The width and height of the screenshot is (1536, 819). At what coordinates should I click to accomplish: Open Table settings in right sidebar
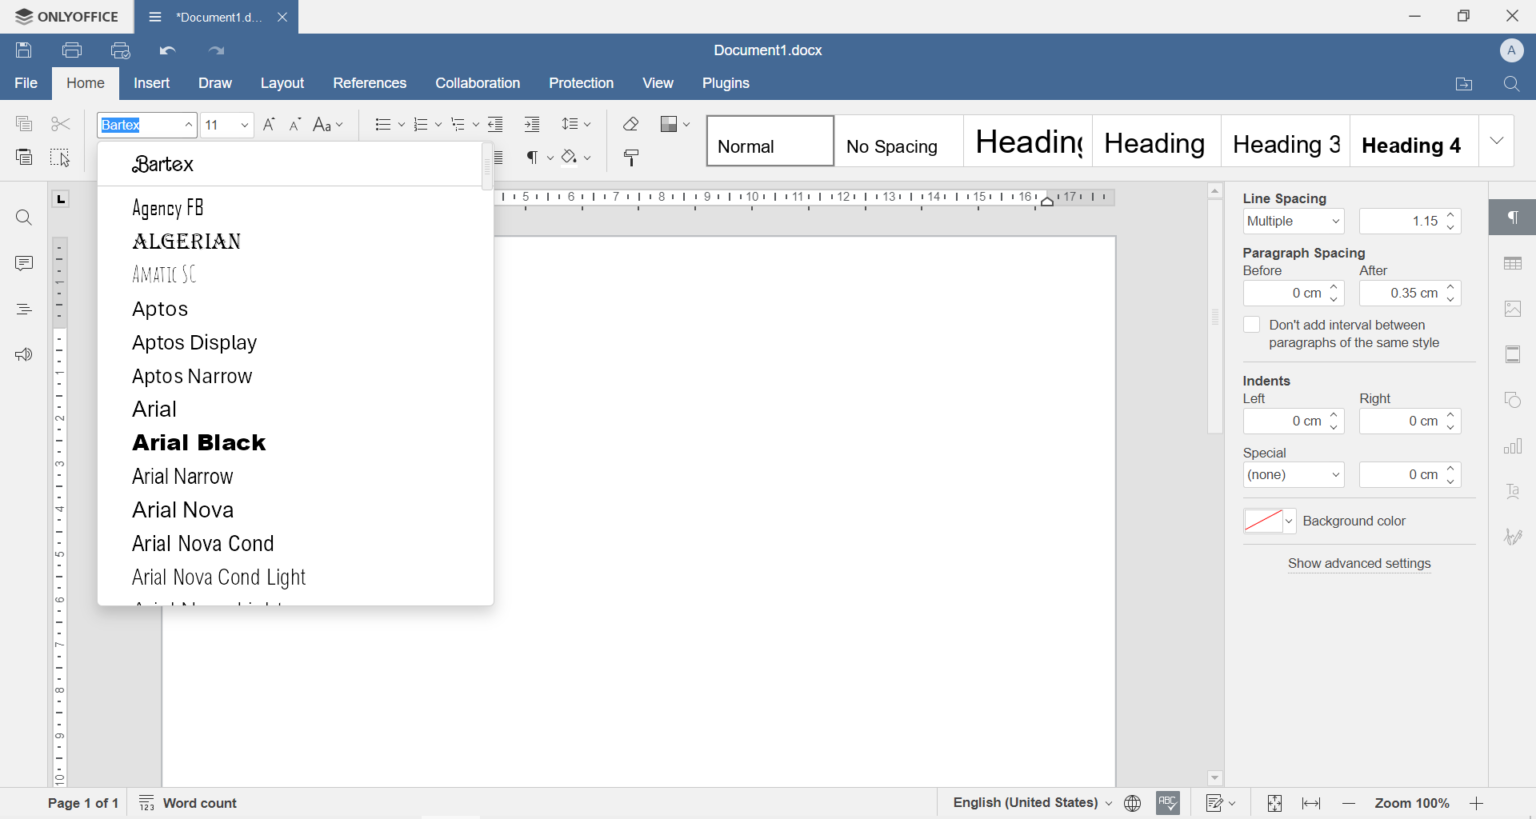tap(1512, 263)
